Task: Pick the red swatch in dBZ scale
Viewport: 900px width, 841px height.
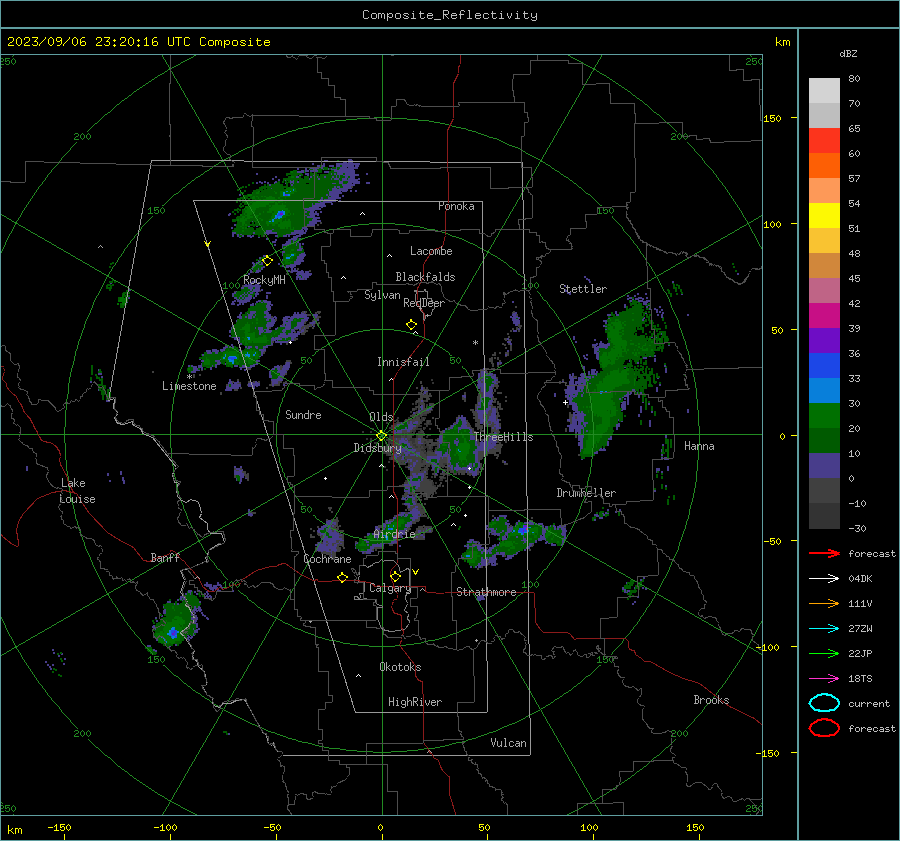Action: [824, 141]
